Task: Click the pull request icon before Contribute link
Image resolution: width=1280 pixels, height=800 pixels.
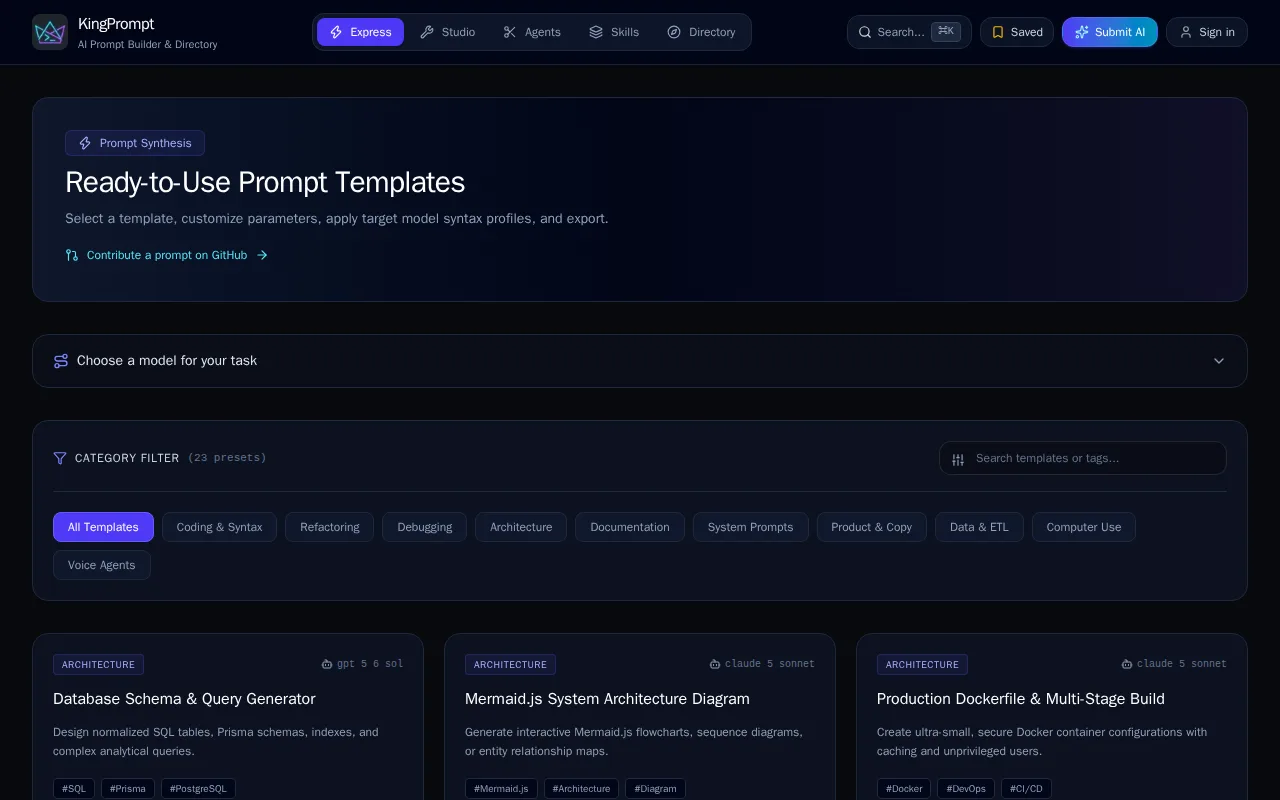Action: pyautogui.click(x=72, y=255)
